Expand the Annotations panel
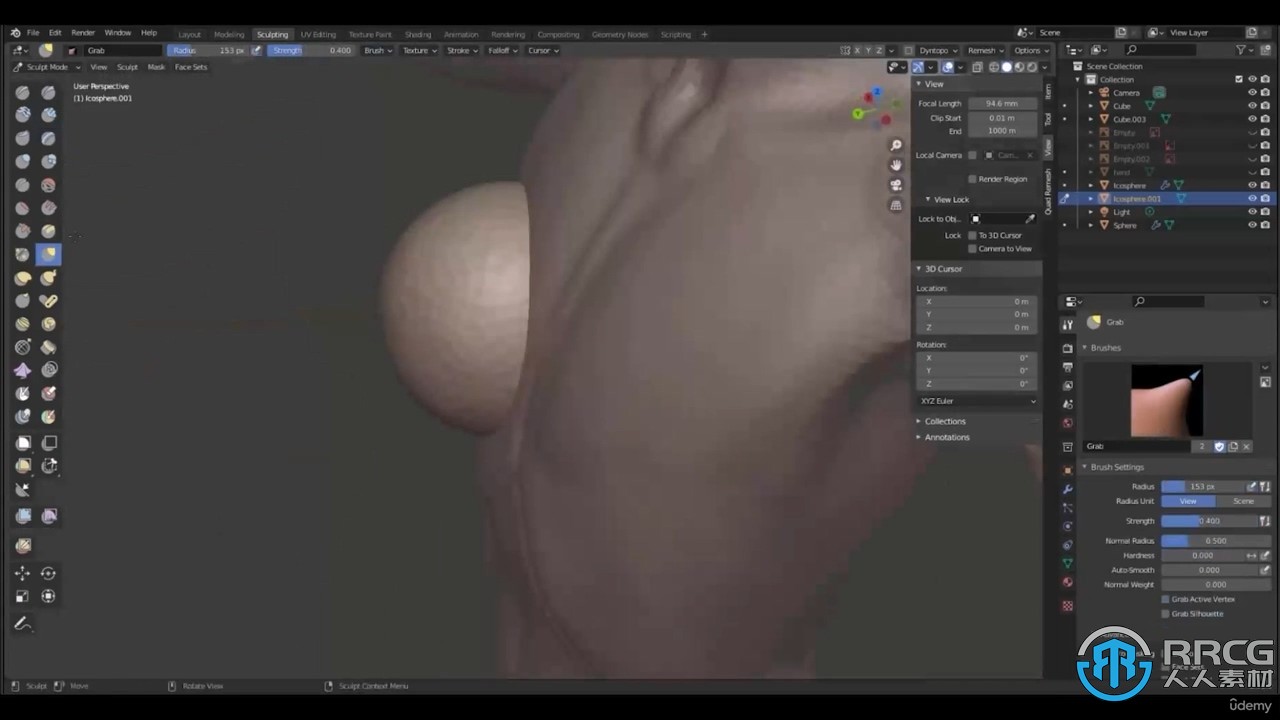 947,437
